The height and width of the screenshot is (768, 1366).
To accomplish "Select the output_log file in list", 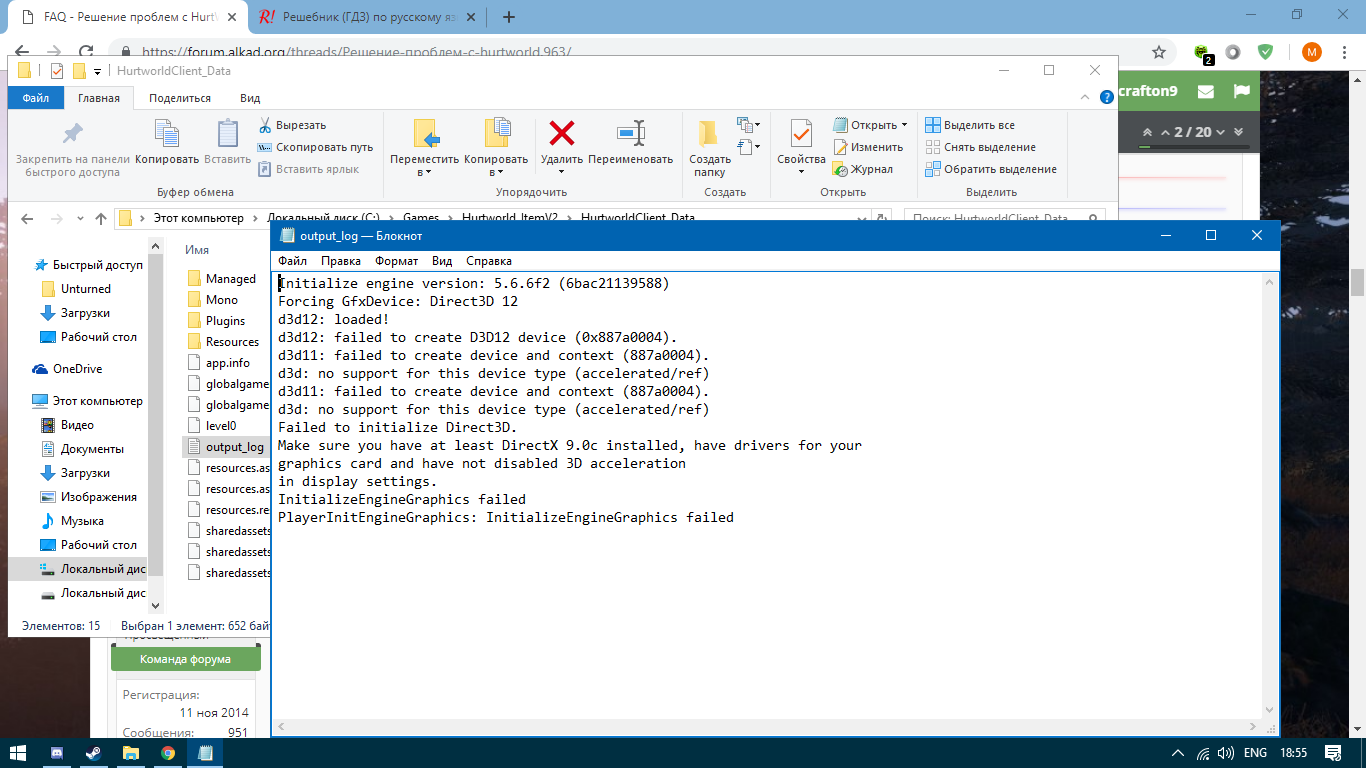I will 234,447.
